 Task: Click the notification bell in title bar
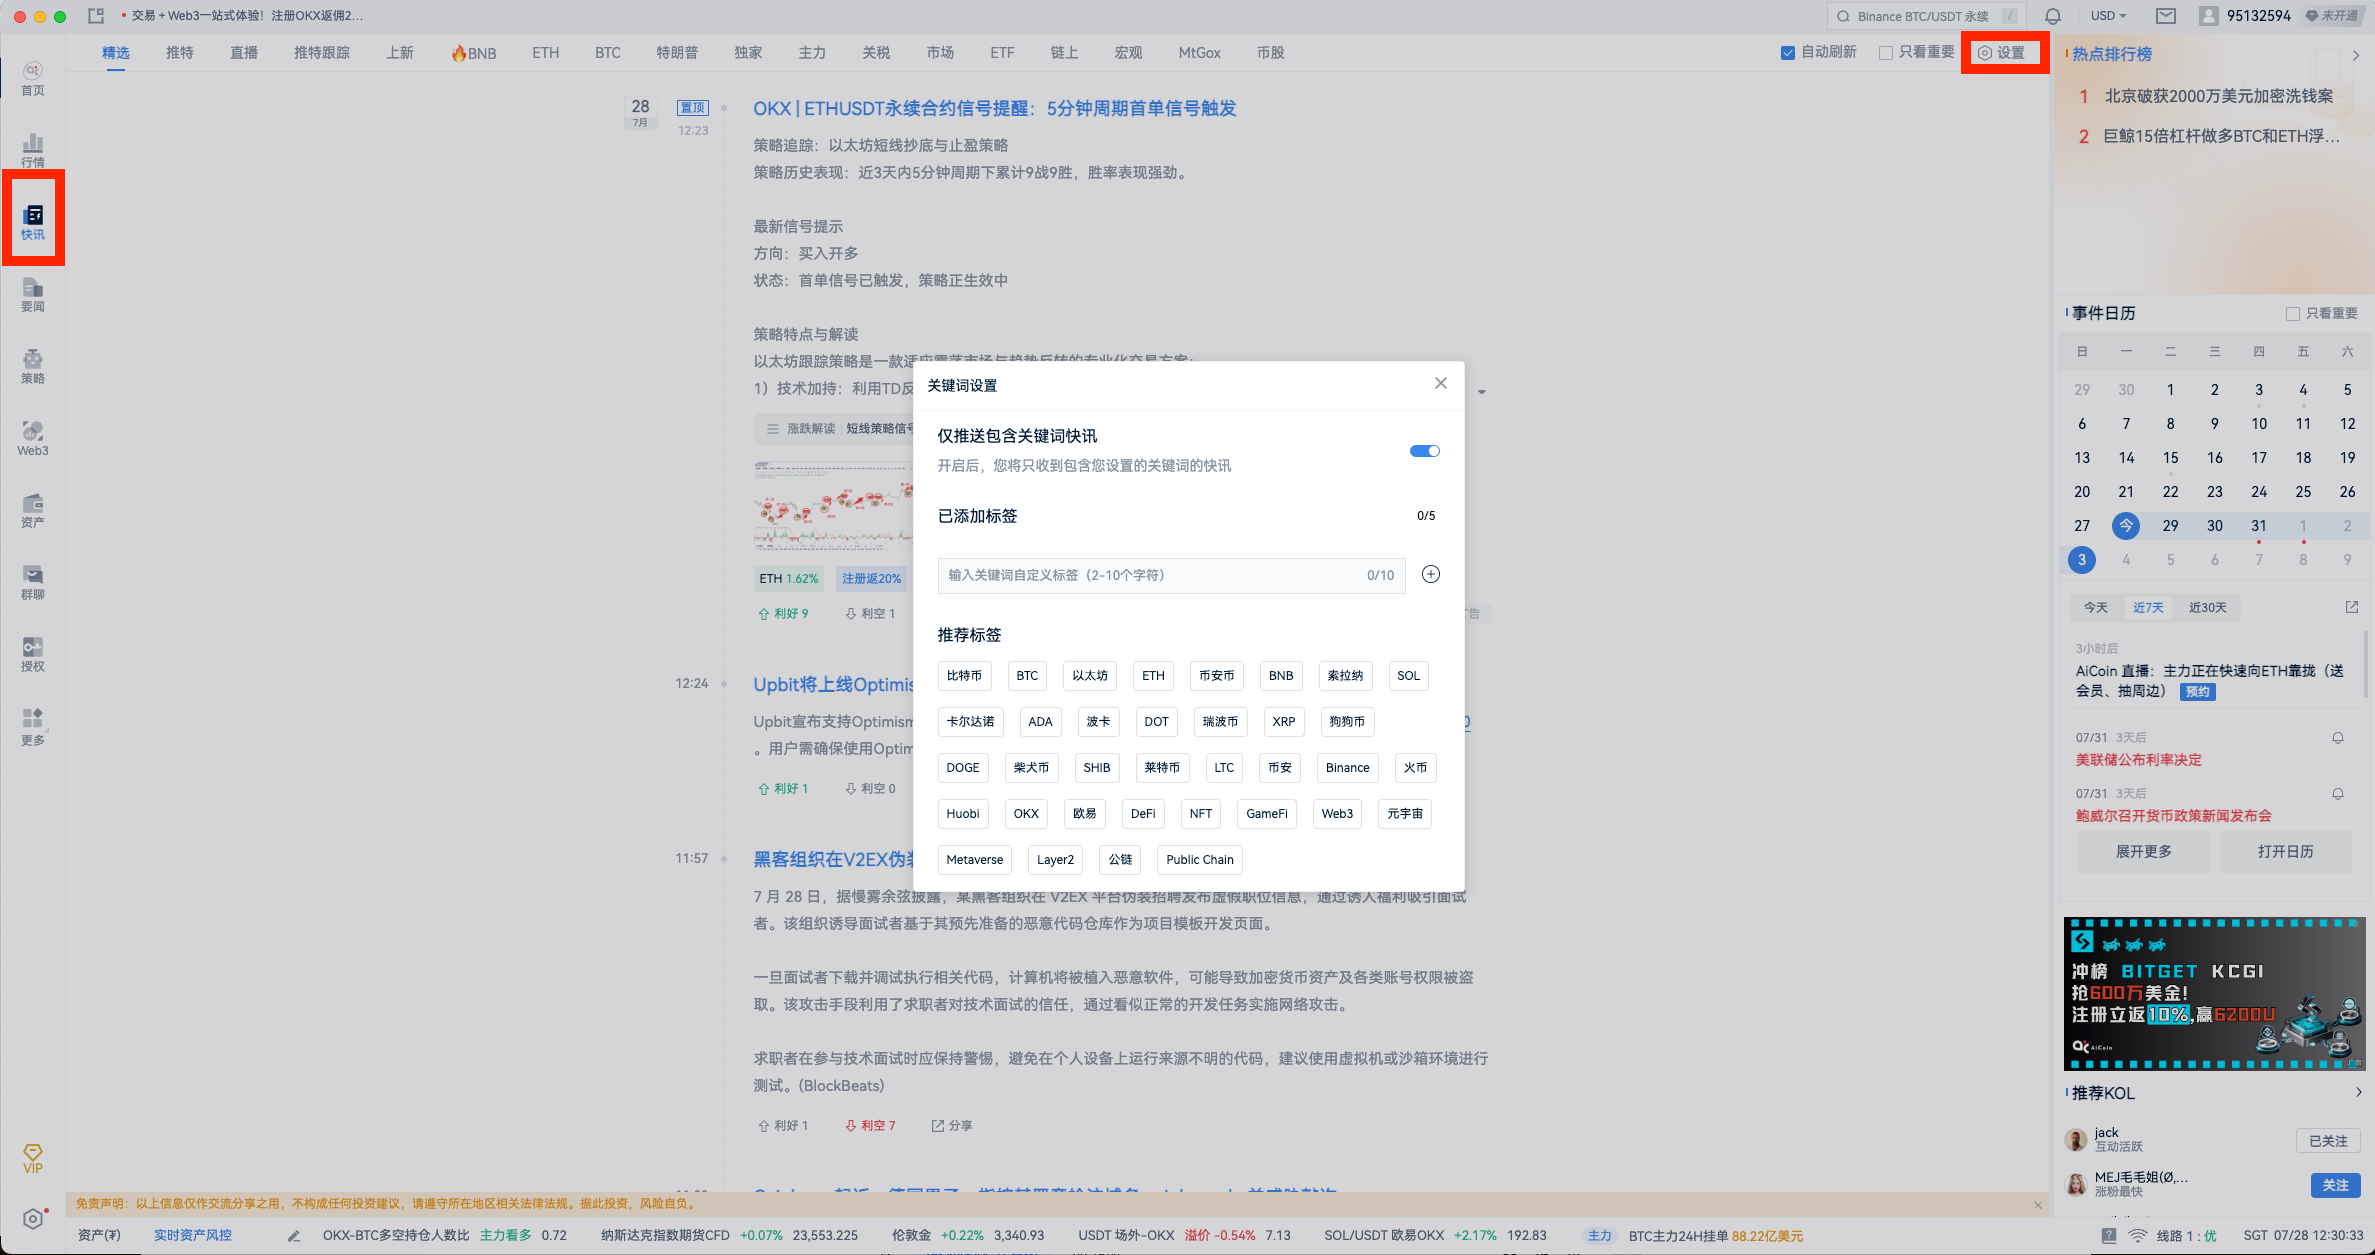coord(2052,16)
